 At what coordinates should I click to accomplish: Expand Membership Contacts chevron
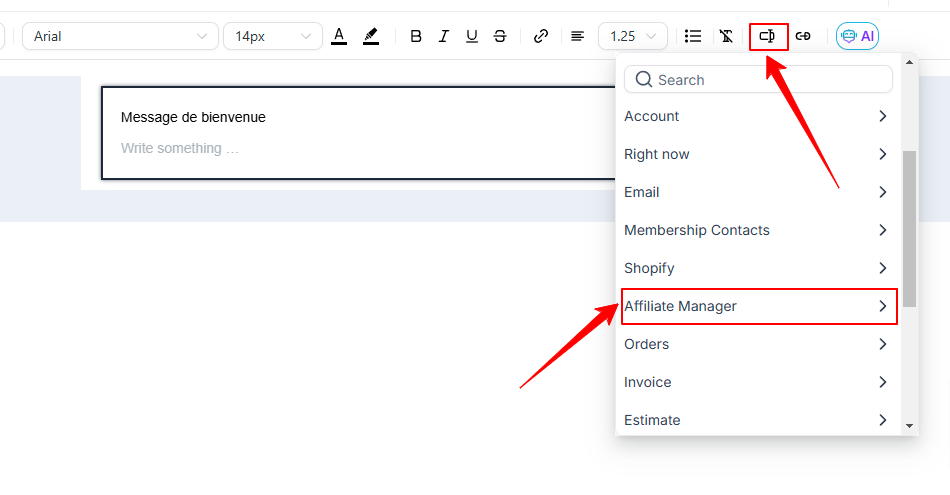click(883, 230)
